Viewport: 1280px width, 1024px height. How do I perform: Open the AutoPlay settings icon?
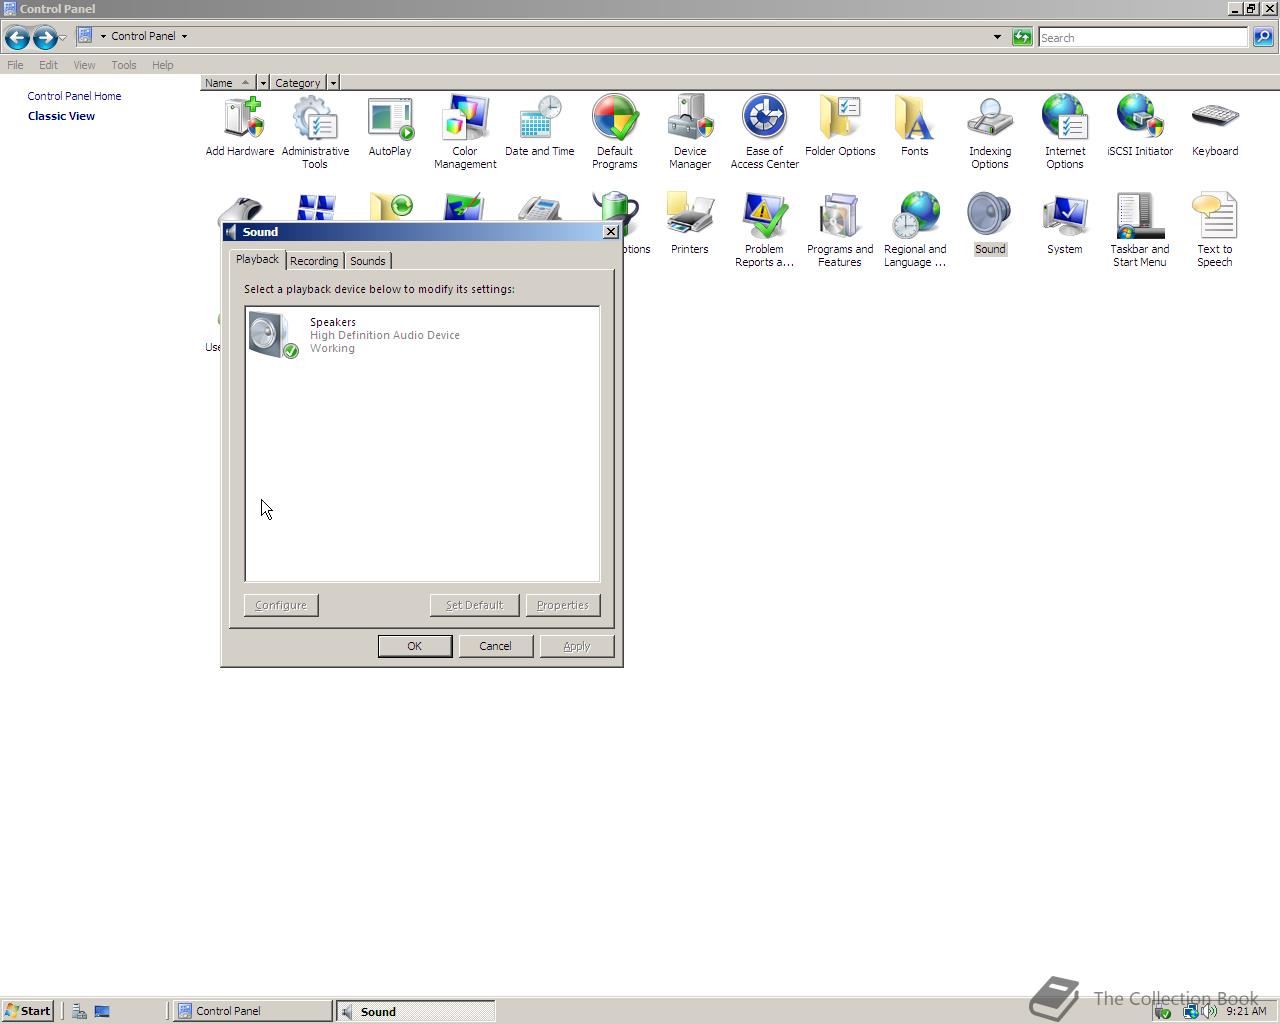pos(390,127)
